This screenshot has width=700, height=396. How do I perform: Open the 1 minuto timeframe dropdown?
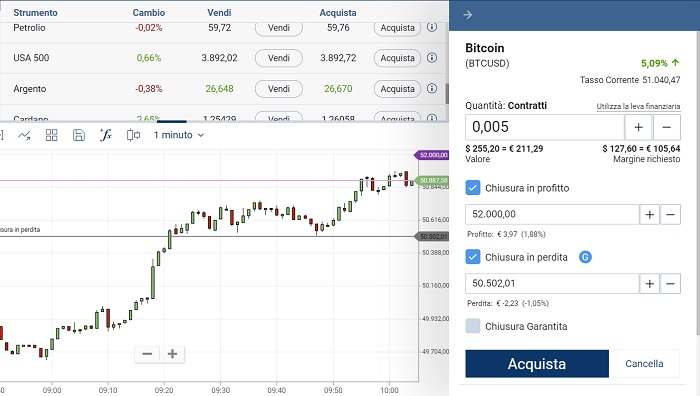coord(179,135)
